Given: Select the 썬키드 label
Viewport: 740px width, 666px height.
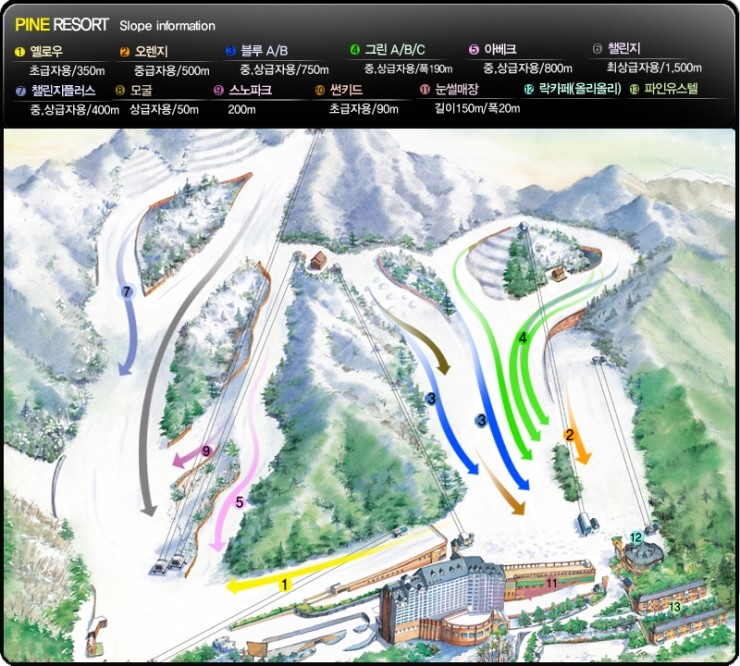Looking at the screenshot, I should [346, 89].
